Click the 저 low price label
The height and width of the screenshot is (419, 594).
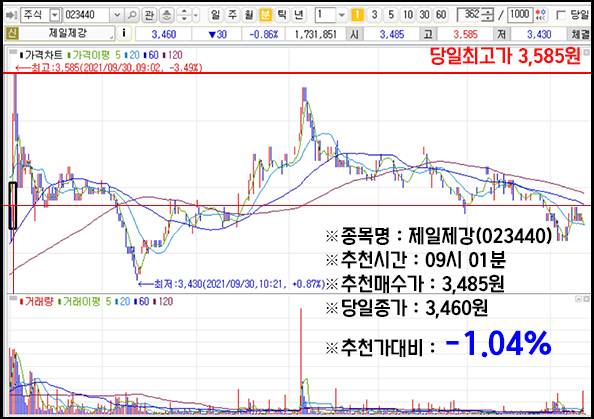pyautogui.click(x=502, y=34)
